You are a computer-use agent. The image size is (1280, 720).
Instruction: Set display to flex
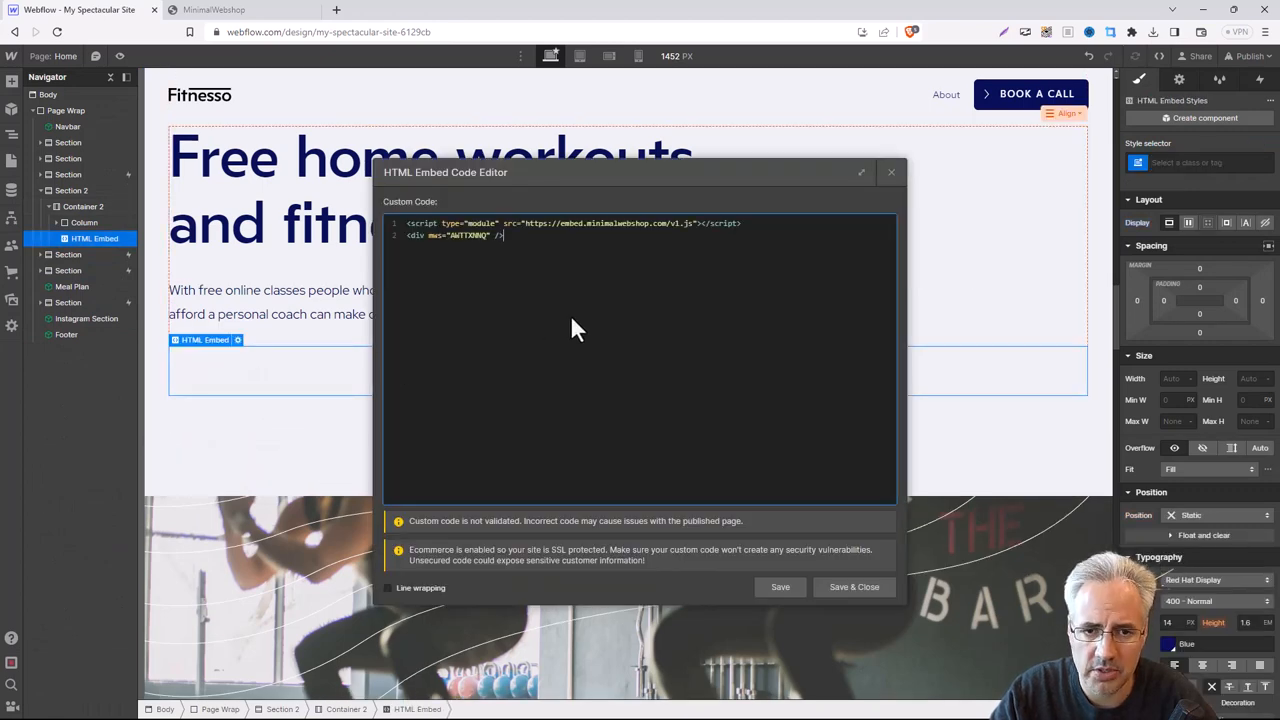(1188, 223)
